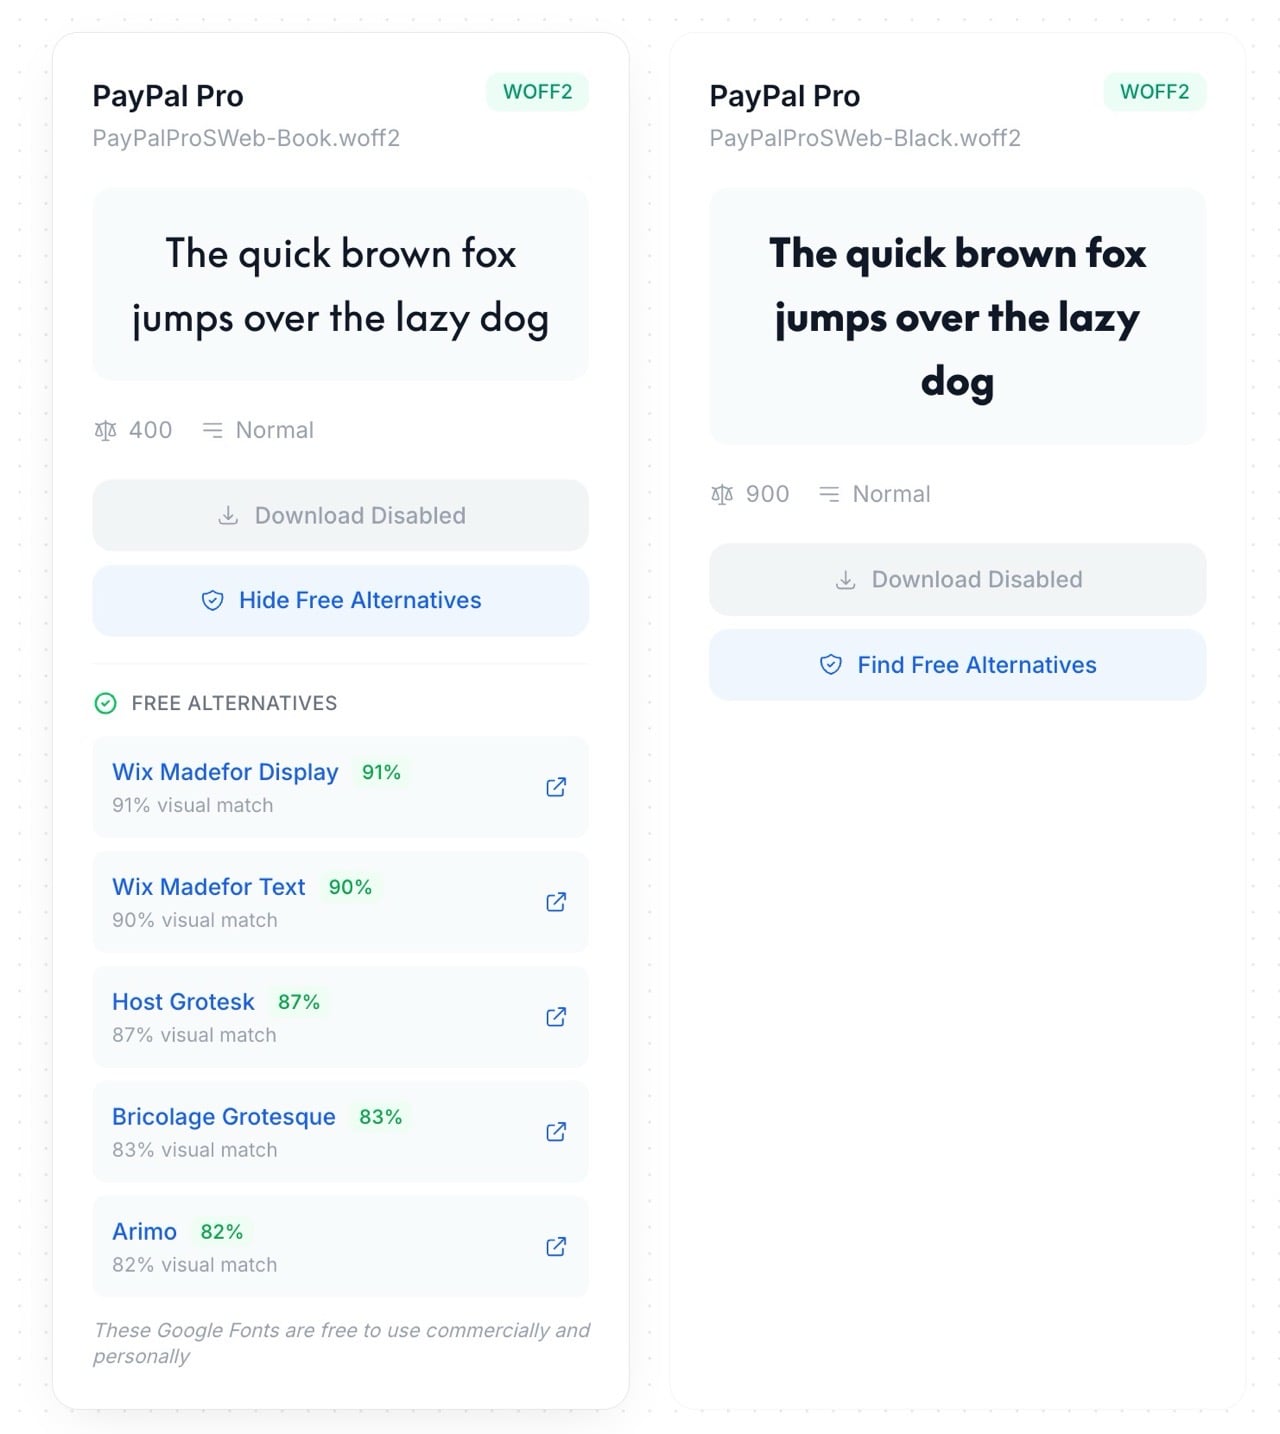Click the weight scale icon next to 900
The width and height of the screenshot is (1280, 1434).
(722, 495)
